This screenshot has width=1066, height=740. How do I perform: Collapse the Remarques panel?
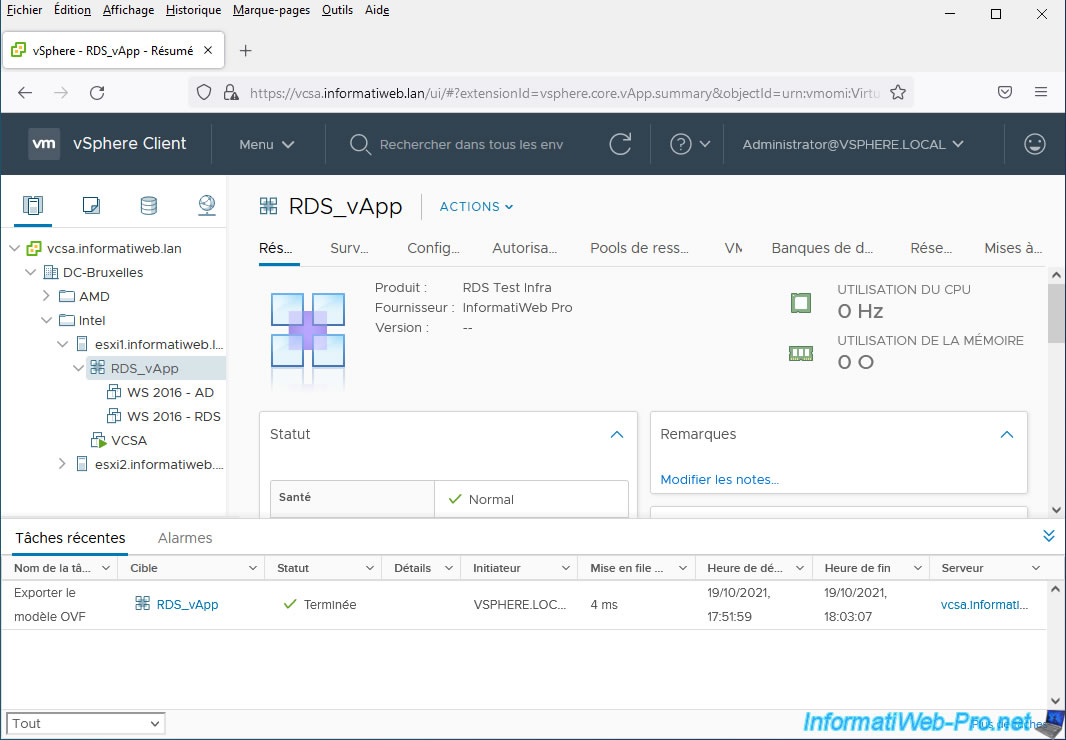coord(1007,435)
